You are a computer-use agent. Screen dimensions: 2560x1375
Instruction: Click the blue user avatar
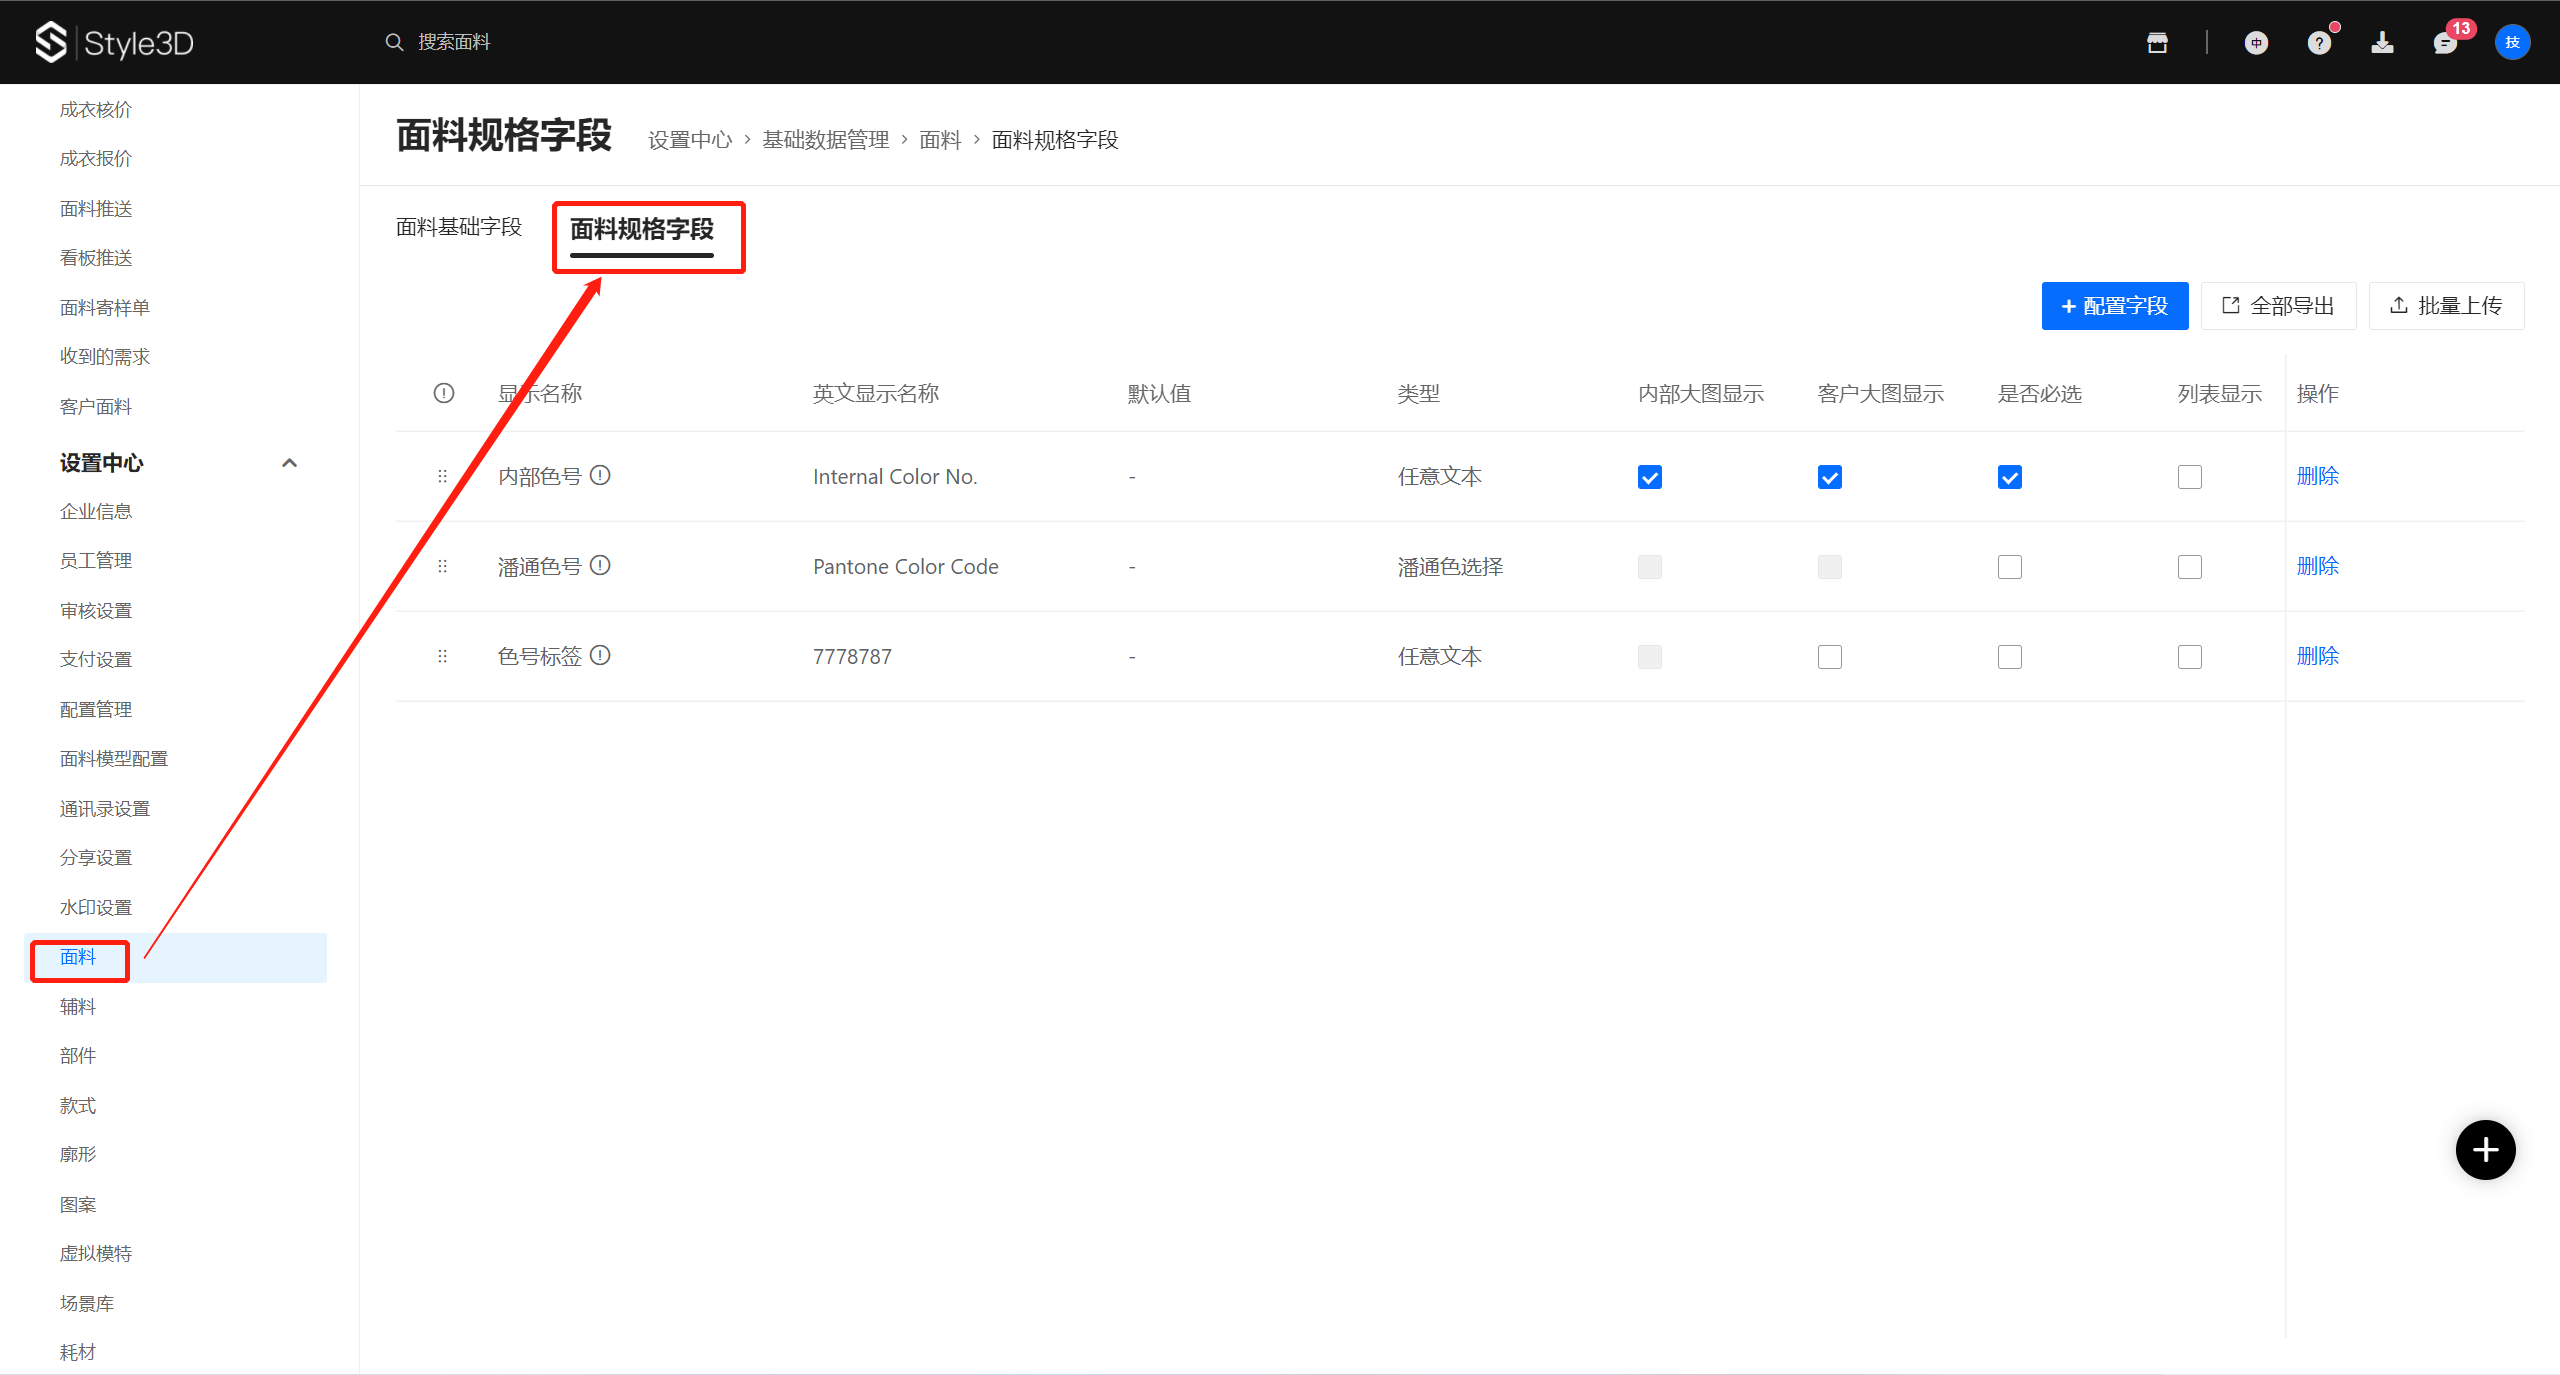[x=2512, y=42]
